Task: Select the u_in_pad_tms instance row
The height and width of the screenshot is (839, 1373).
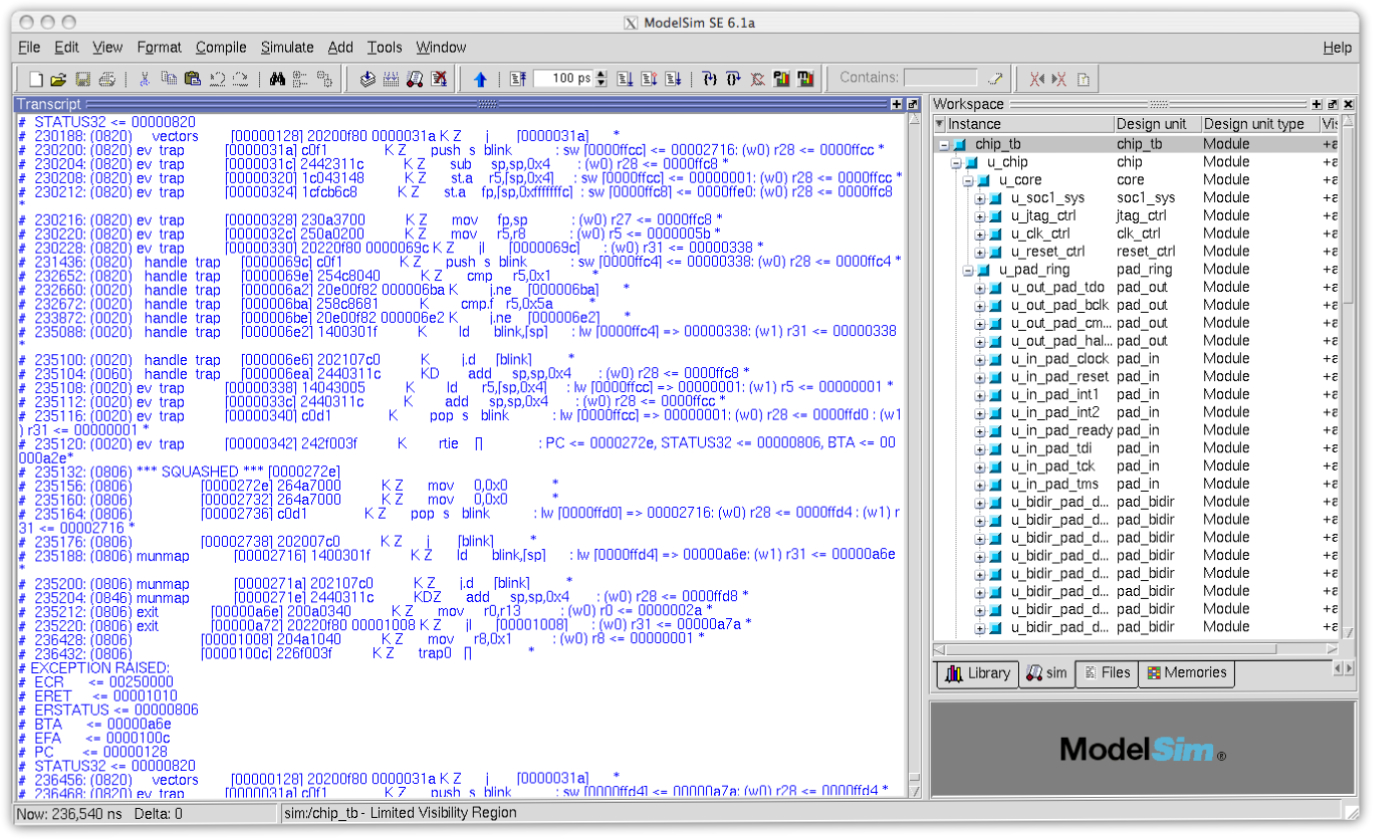Action: click(x=1135, y=484)
